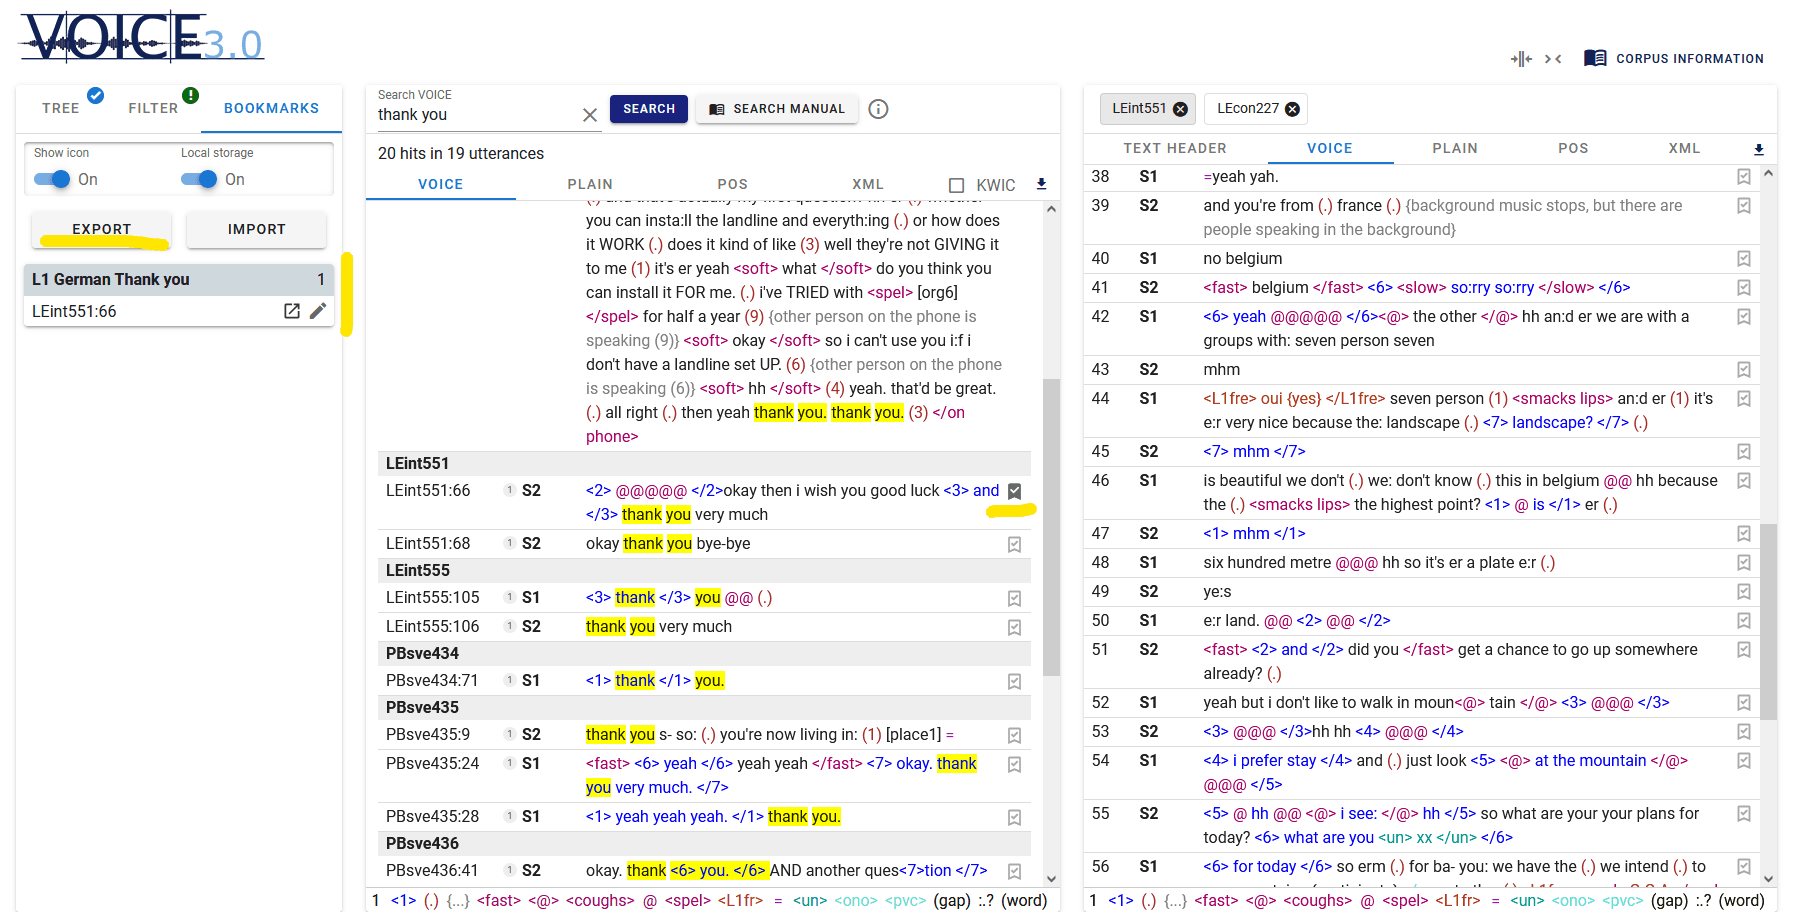Click the EXPORT bookmarks button
This screenshot has width=1800, height=912.
click(101, 229)
